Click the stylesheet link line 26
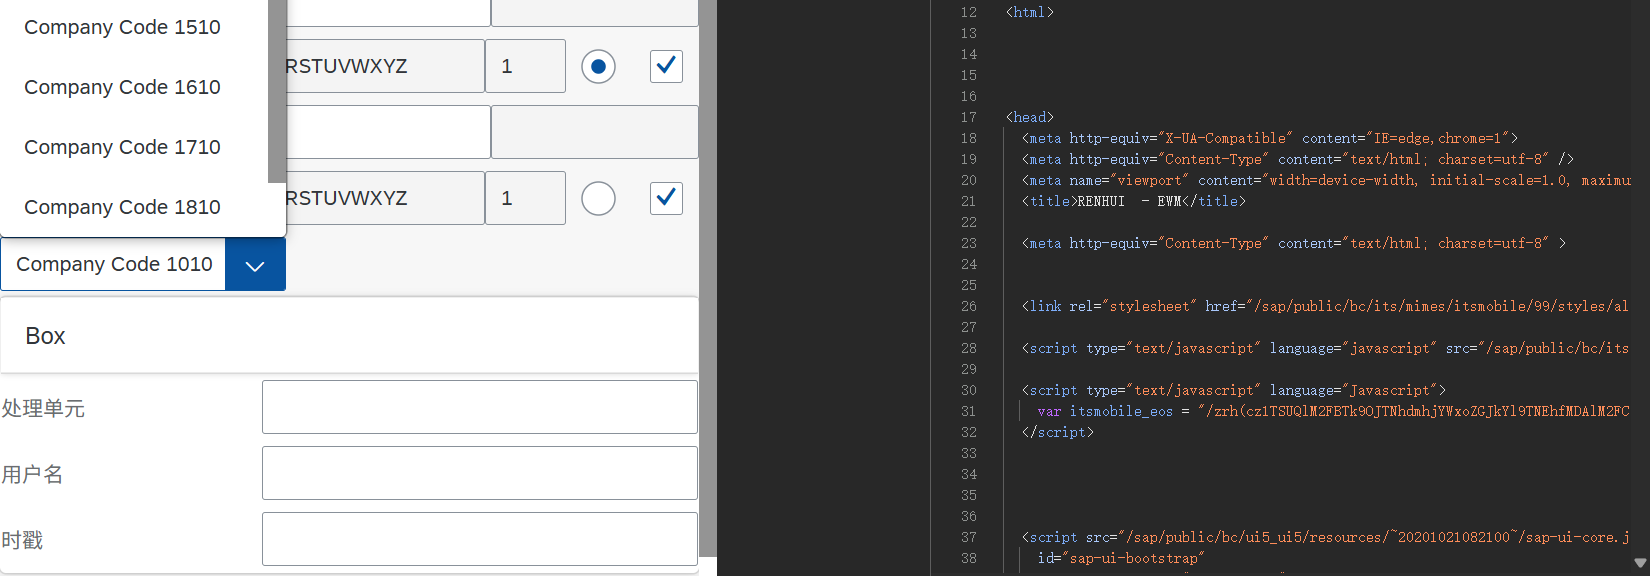 (x=1325, y=306)
